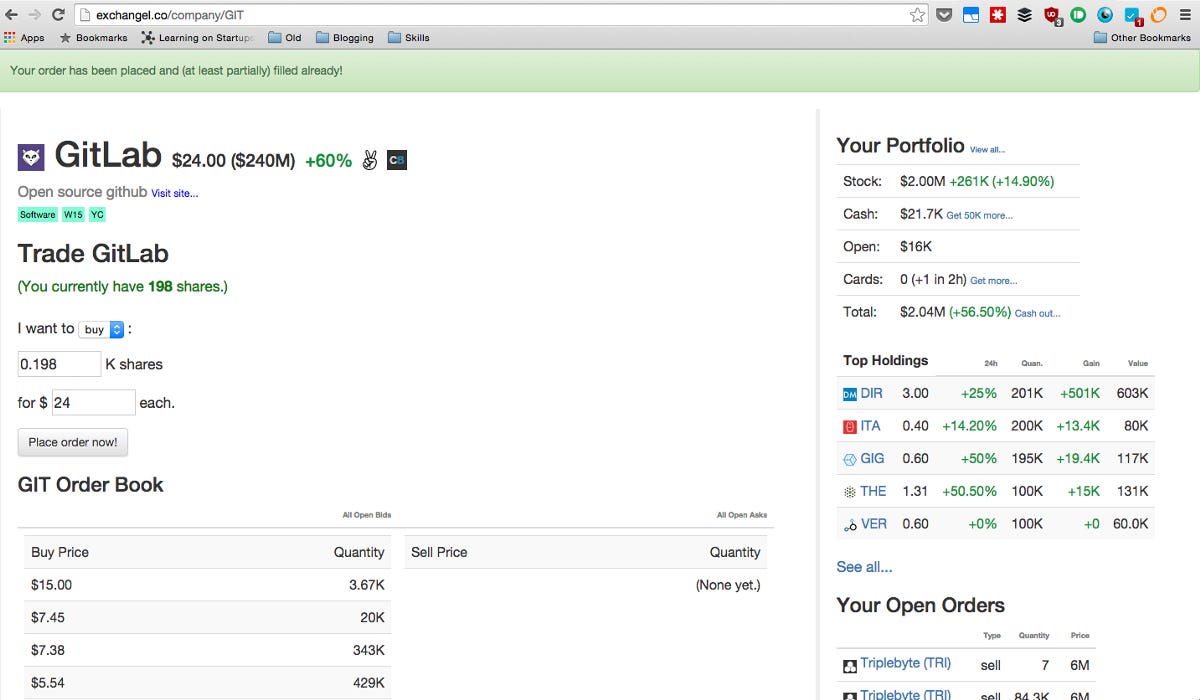Click the orange swirl extension icon
The width and height of the screenshot is (1200, 700).
[x=1159, y=15]
